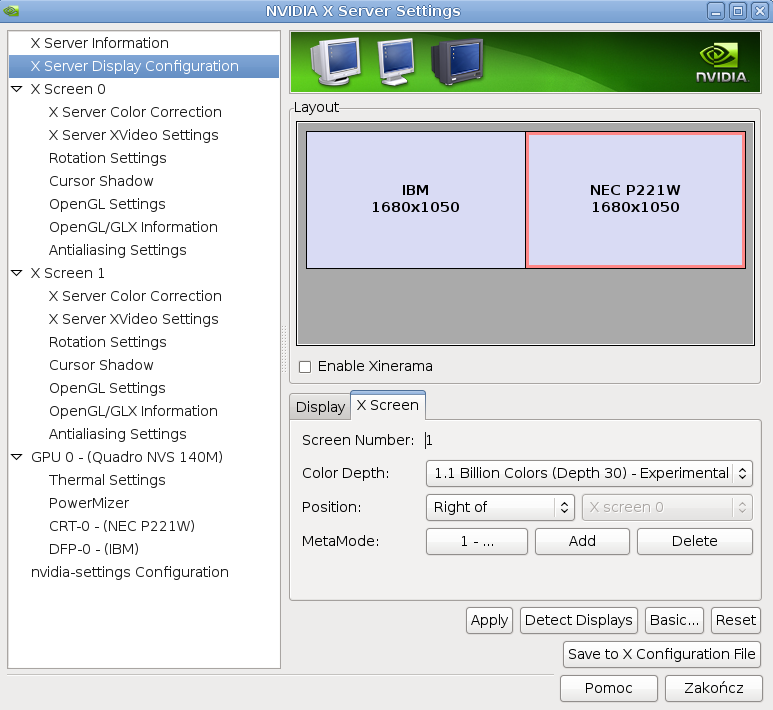Collapse the GPU 0 Quadro NVS 140M node

pyautogui.click(x=17, y=457)
